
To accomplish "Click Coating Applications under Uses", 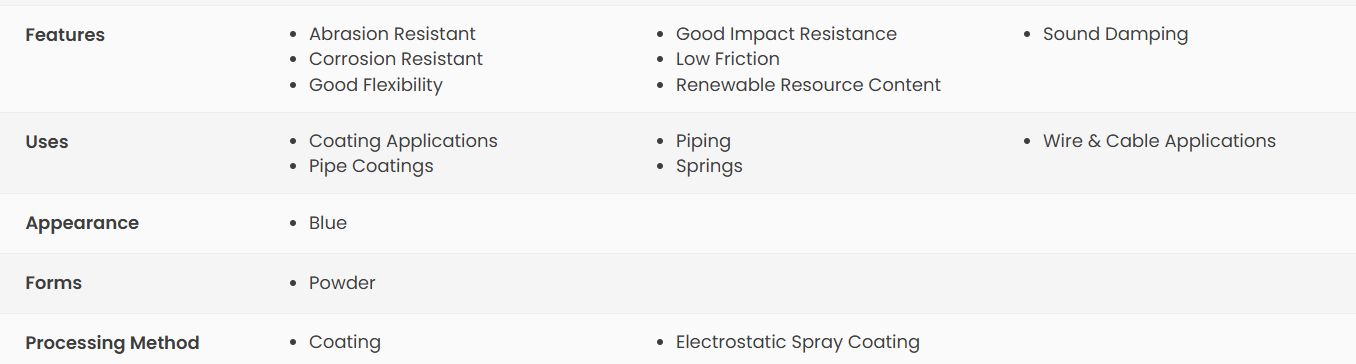I will point(403,141).
